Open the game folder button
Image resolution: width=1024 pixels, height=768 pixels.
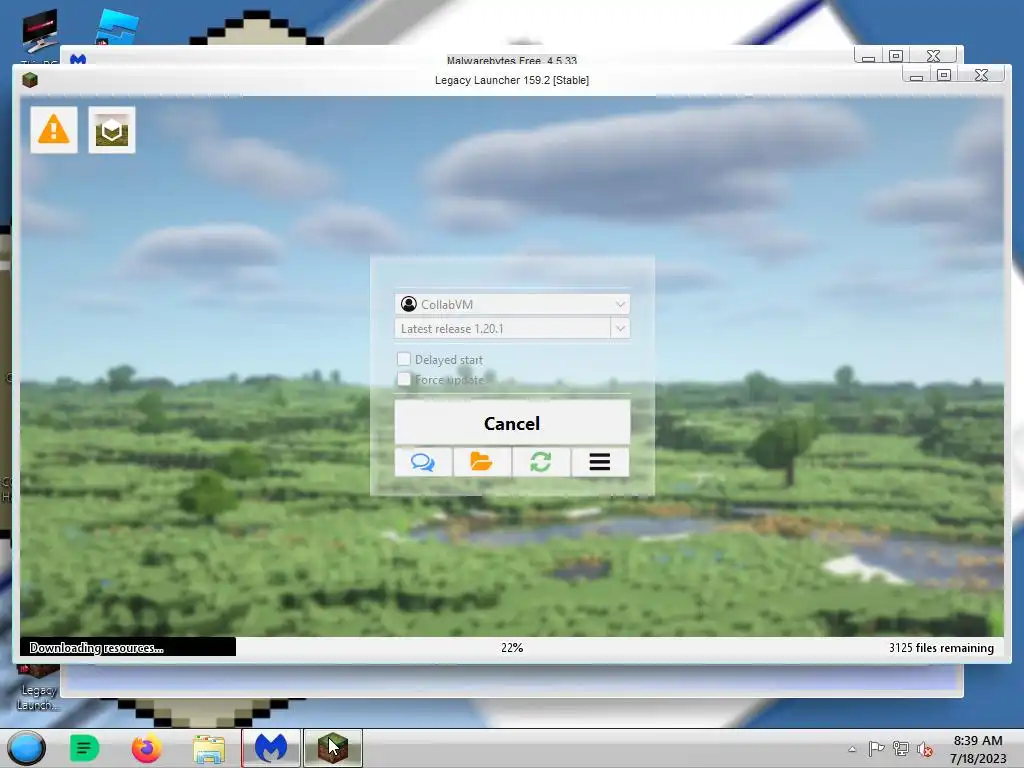[x=482, y=462]
